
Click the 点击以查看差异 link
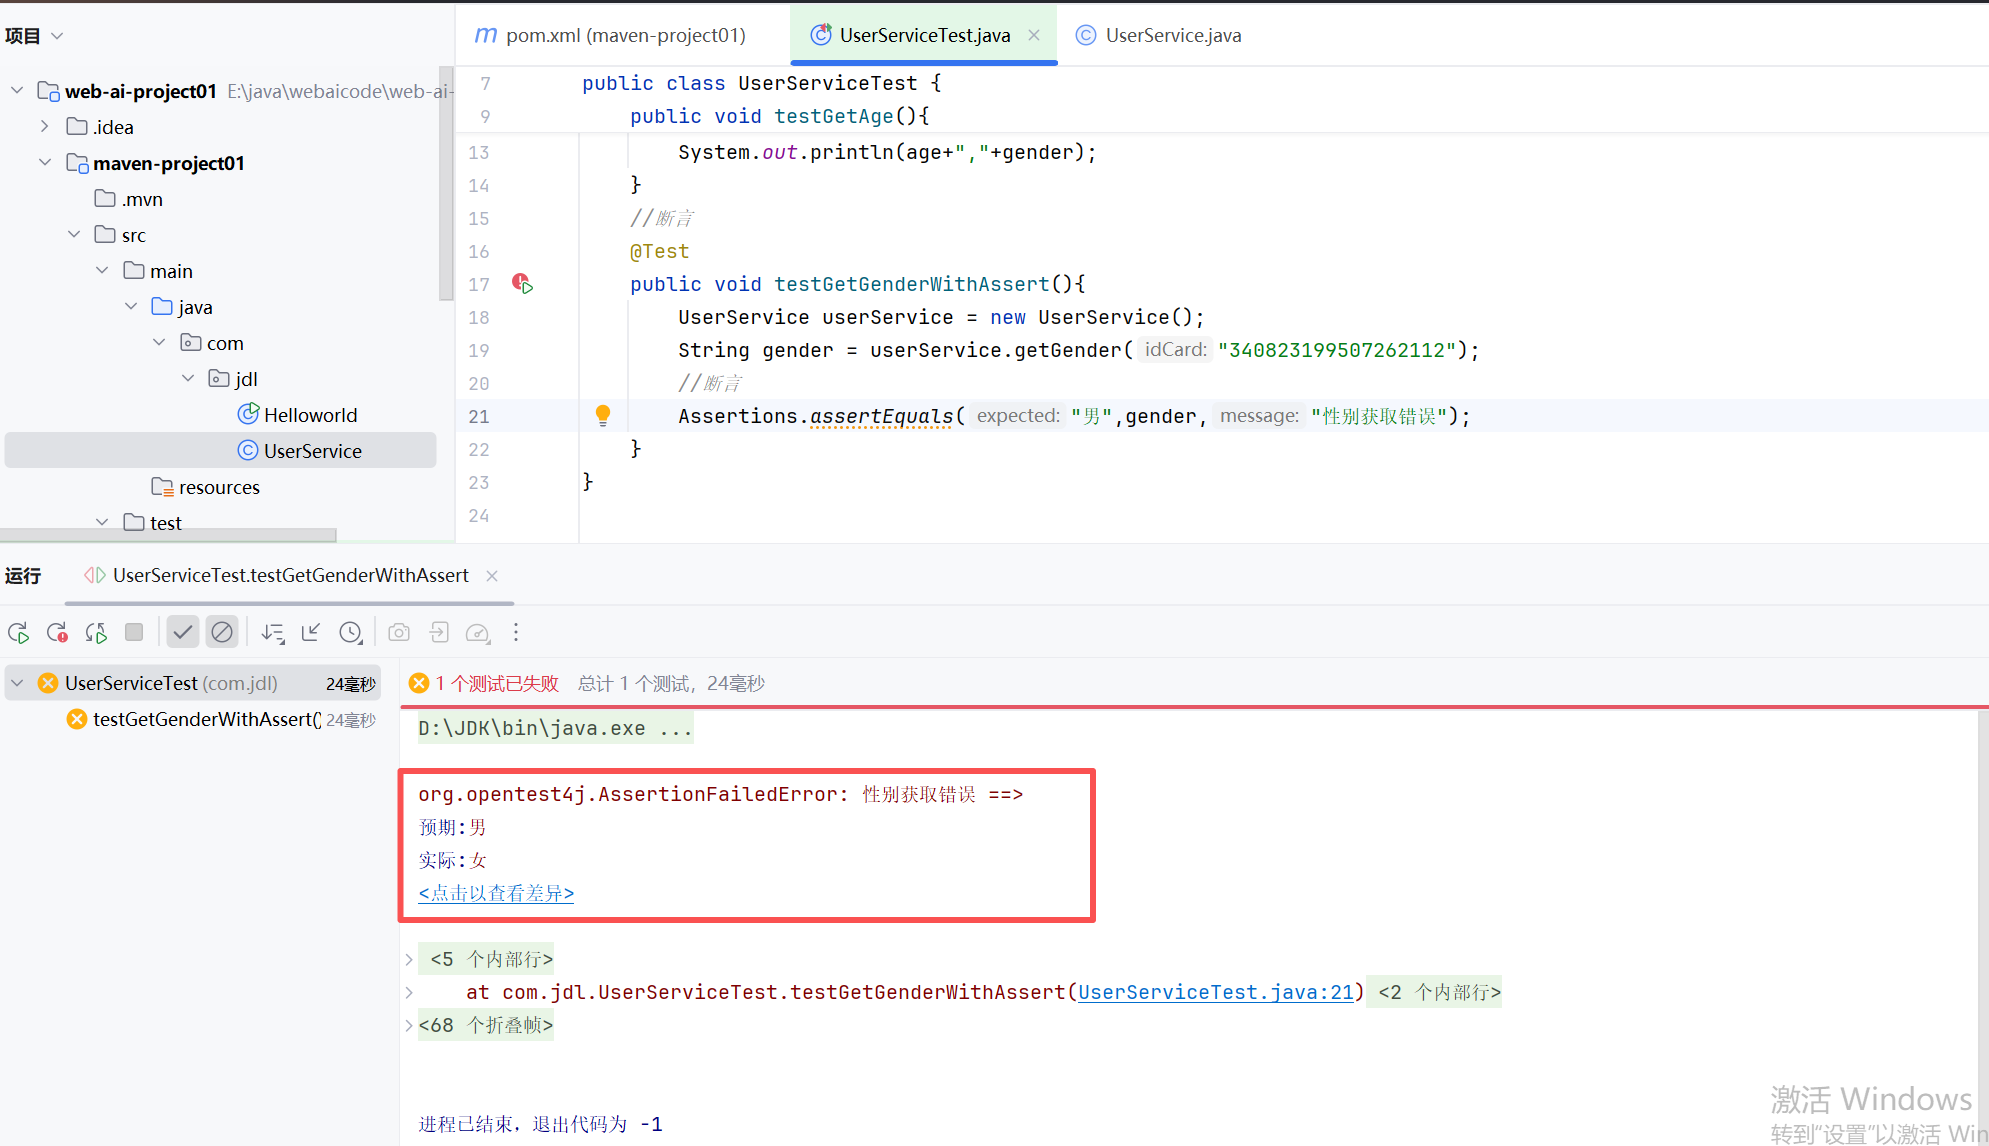coord(496,893)
